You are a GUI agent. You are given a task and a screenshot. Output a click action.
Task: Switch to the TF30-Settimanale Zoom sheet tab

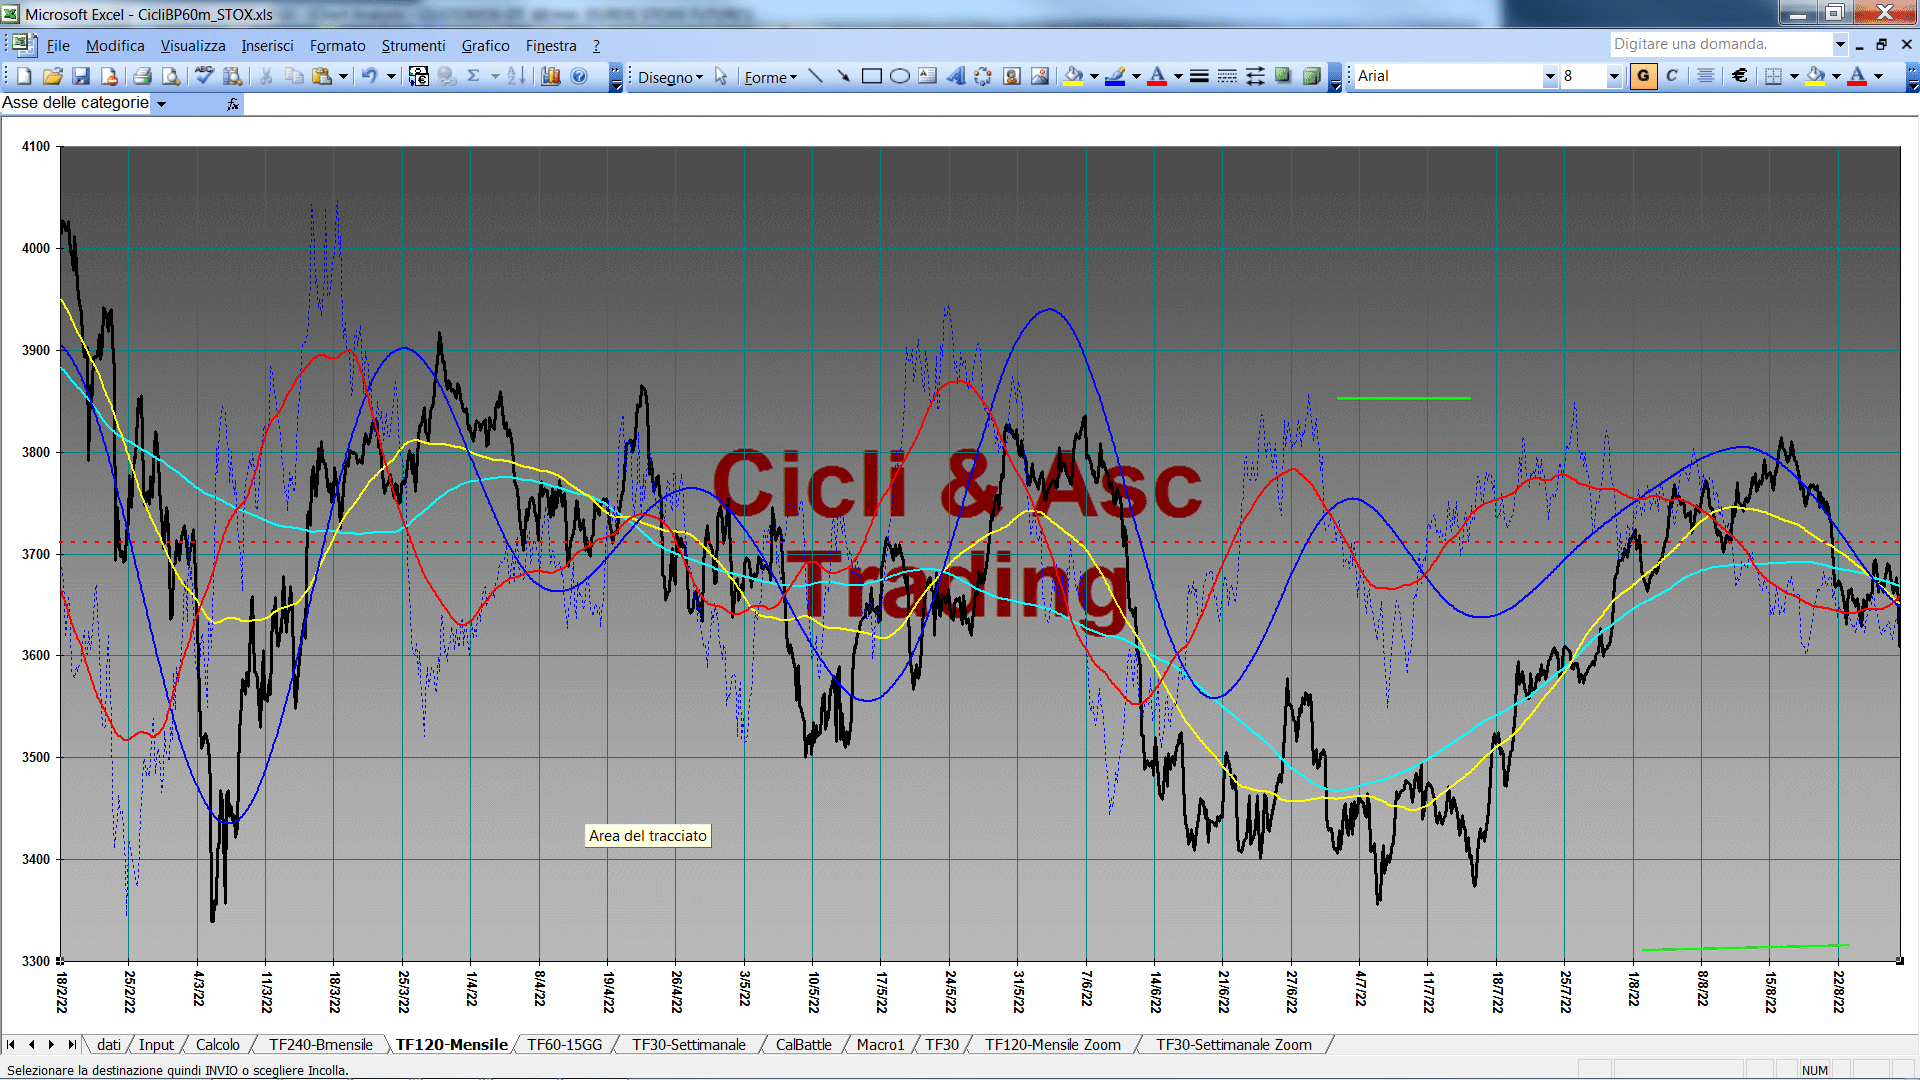point(1234,1045)
